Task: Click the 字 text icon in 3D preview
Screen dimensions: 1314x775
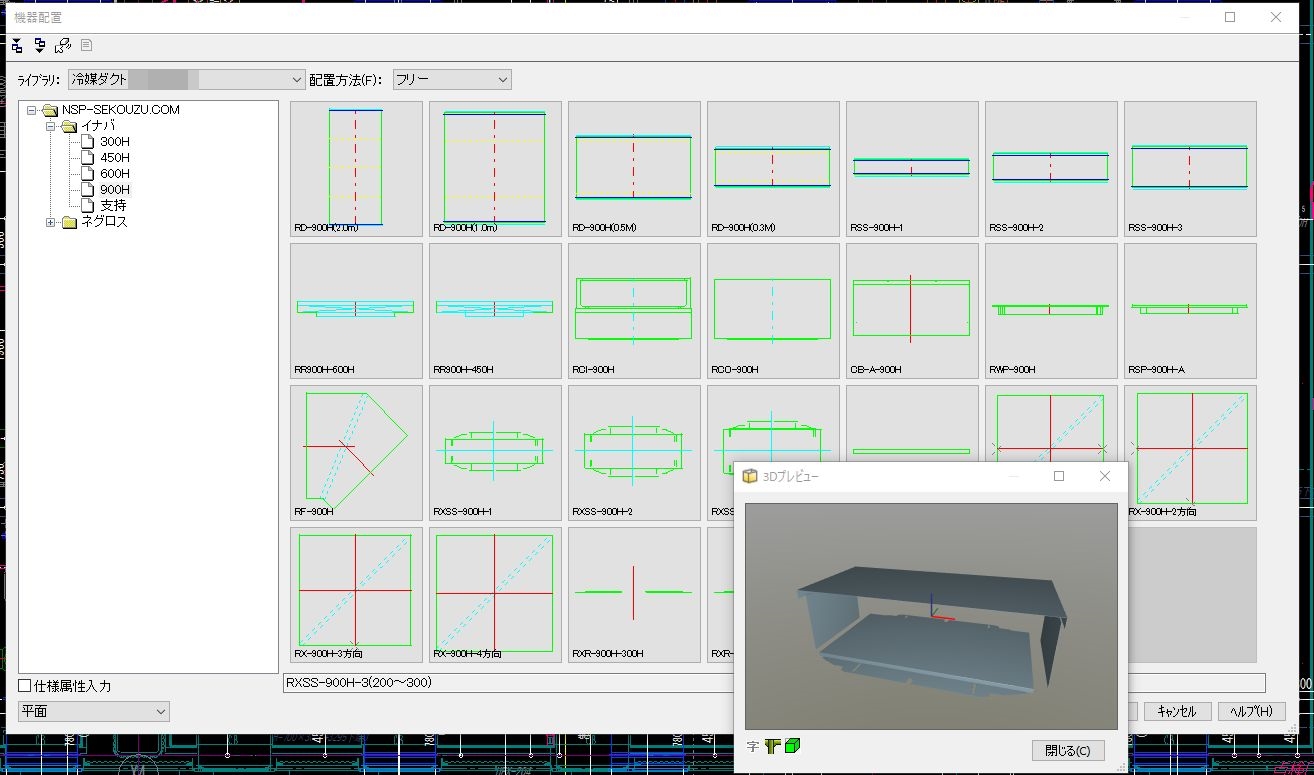Action: click(x=752, y=746)
